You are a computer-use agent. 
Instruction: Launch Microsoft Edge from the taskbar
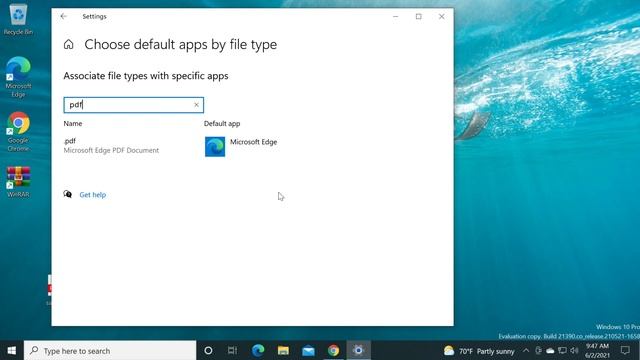pyautogui.click(x=258, y=351)
